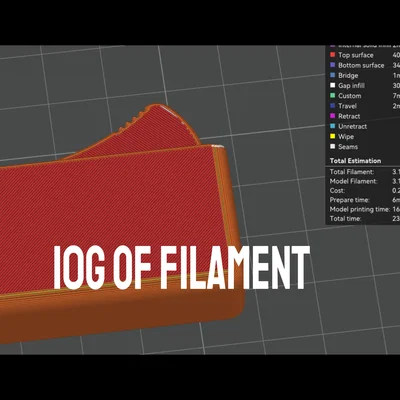This screenshot has width=400, height=400.
Task: Select the 'Custom' legend label
Action: tap(350, 96)
